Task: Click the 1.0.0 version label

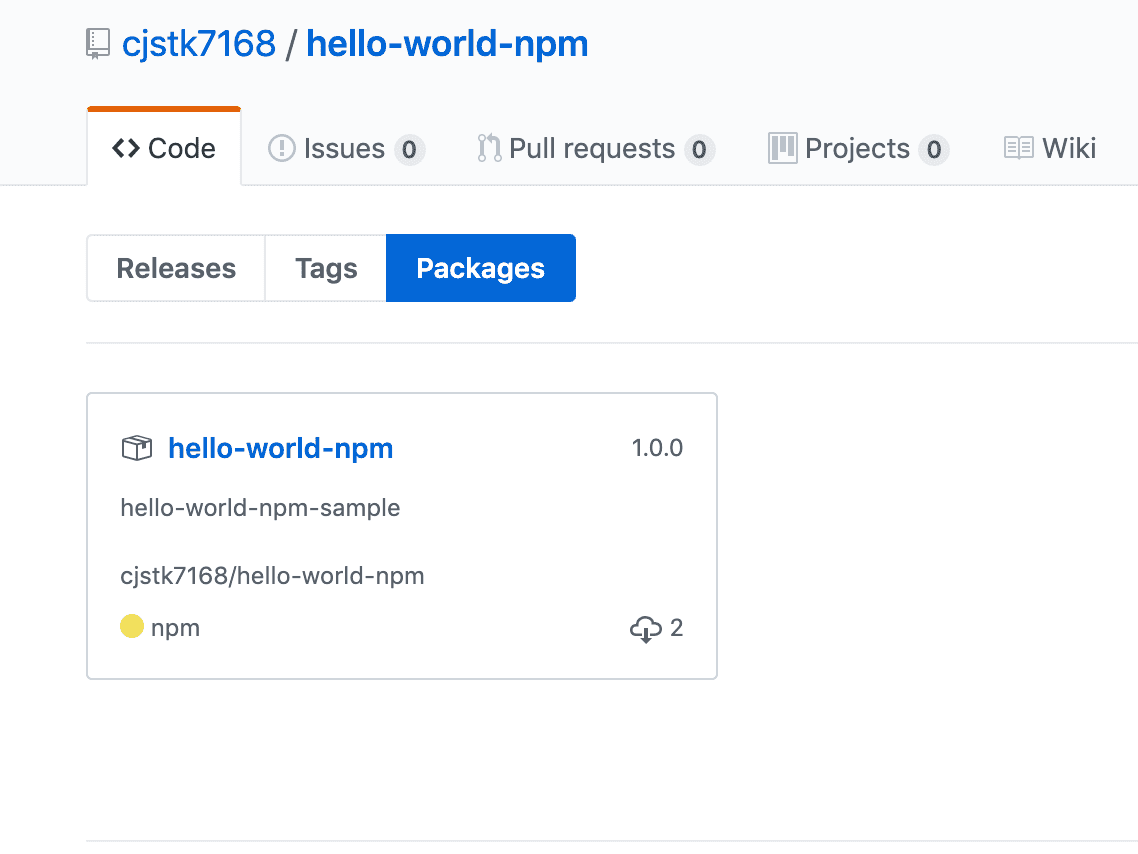Action: 657,448
